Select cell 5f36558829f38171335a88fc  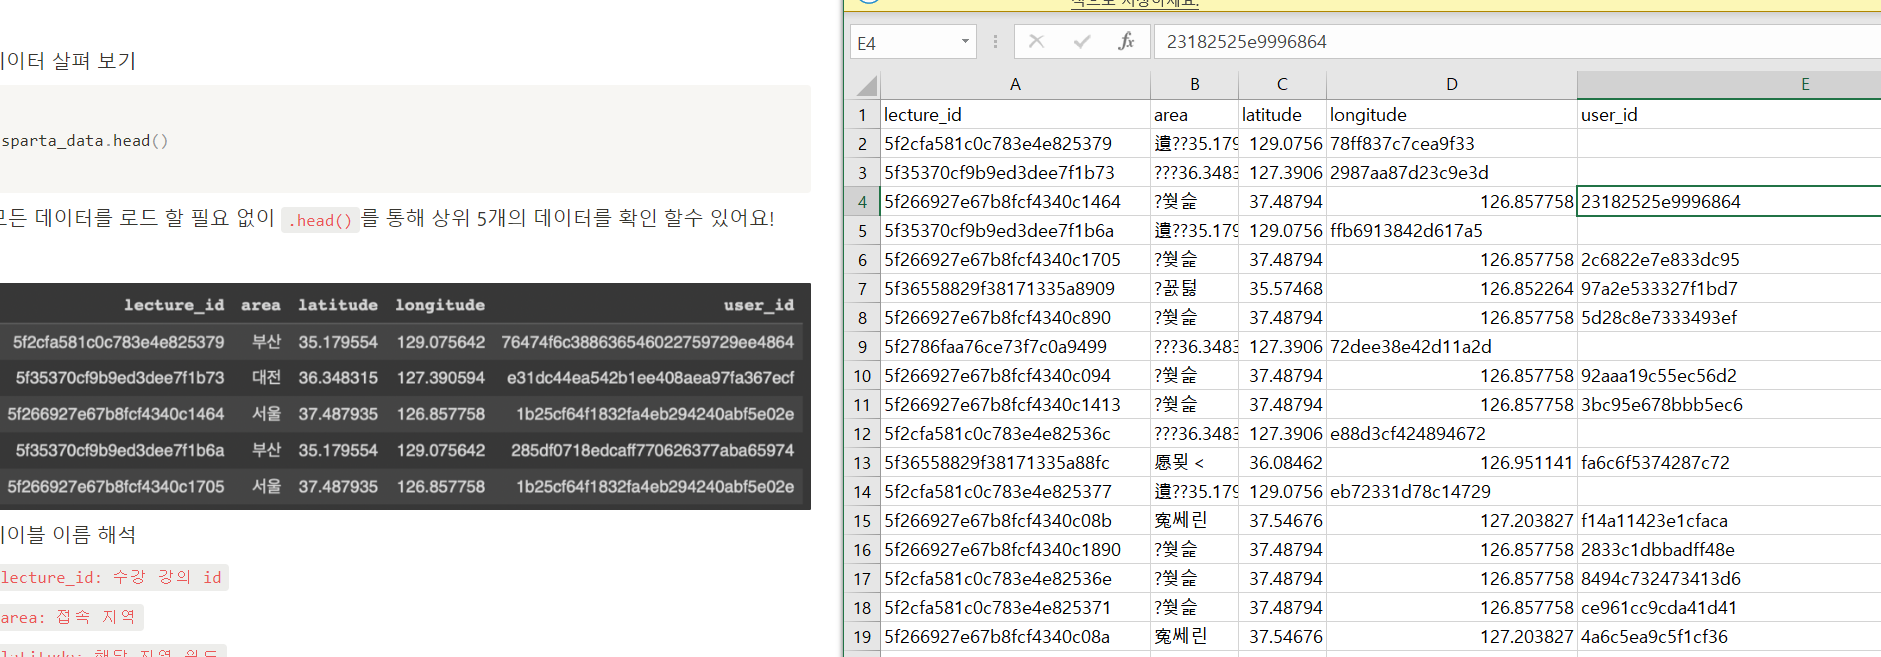(1015, 463)
